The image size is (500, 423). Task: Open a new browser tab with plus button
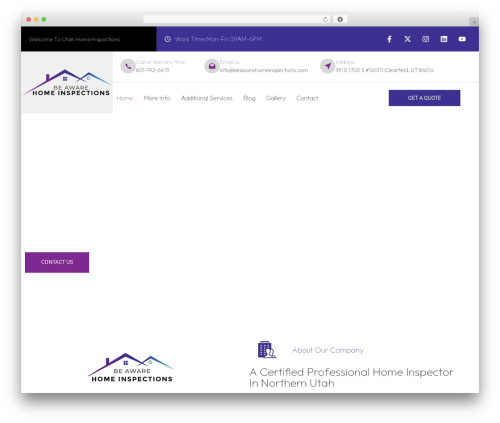click(x=474, y=22)
